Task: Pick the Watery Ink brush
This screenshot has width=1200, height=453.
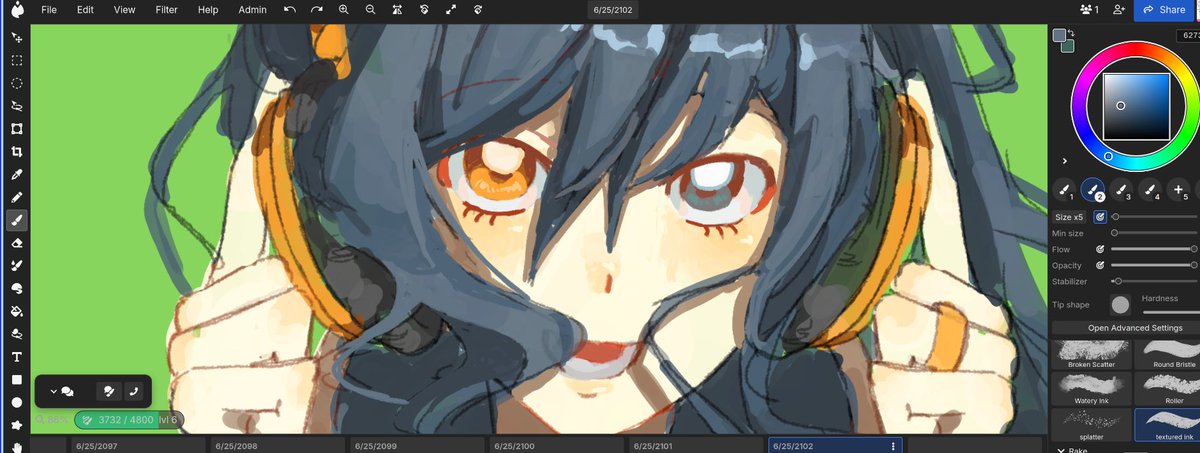Action: (1091, 389)
